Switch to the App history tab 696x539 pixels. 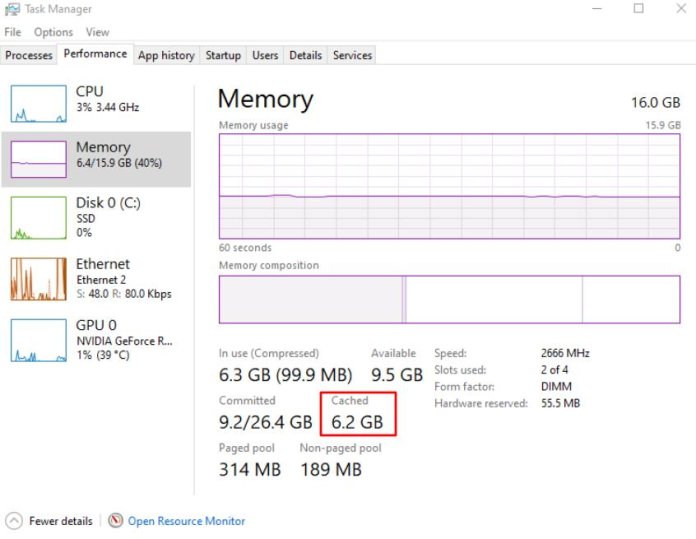pyautogui.click(x=166, y=55)
